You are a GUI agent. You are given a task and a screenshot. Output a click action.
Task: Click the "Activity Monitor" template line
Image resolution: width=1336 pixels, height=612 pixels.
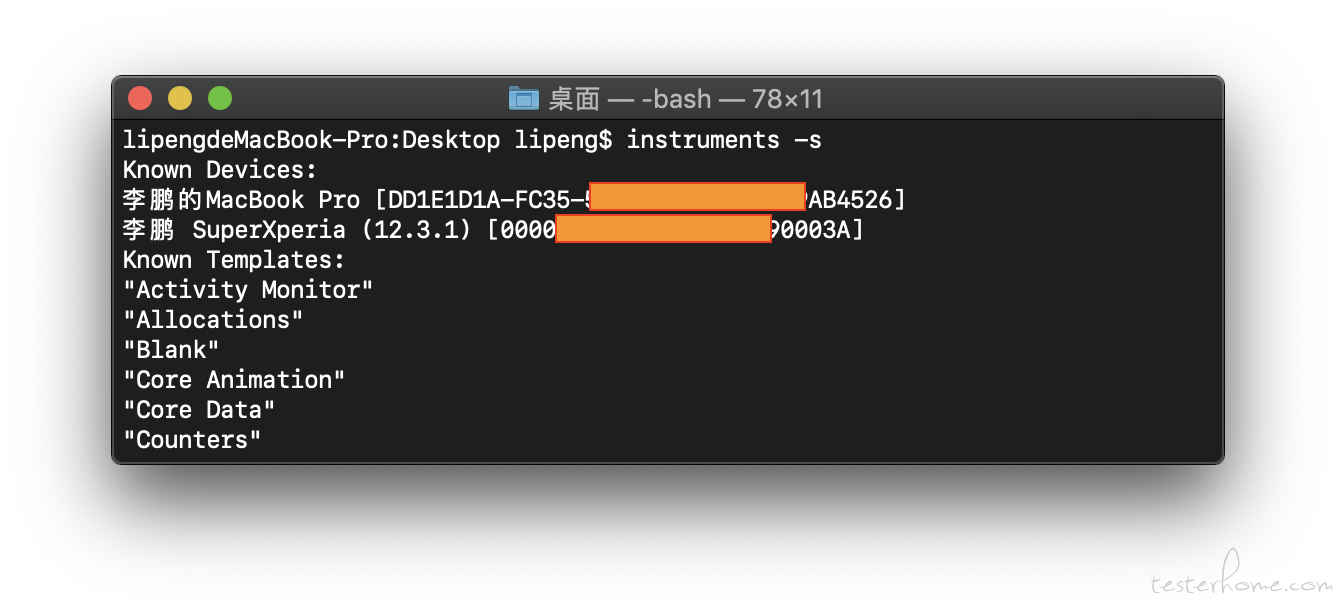[x=248, y=290]
